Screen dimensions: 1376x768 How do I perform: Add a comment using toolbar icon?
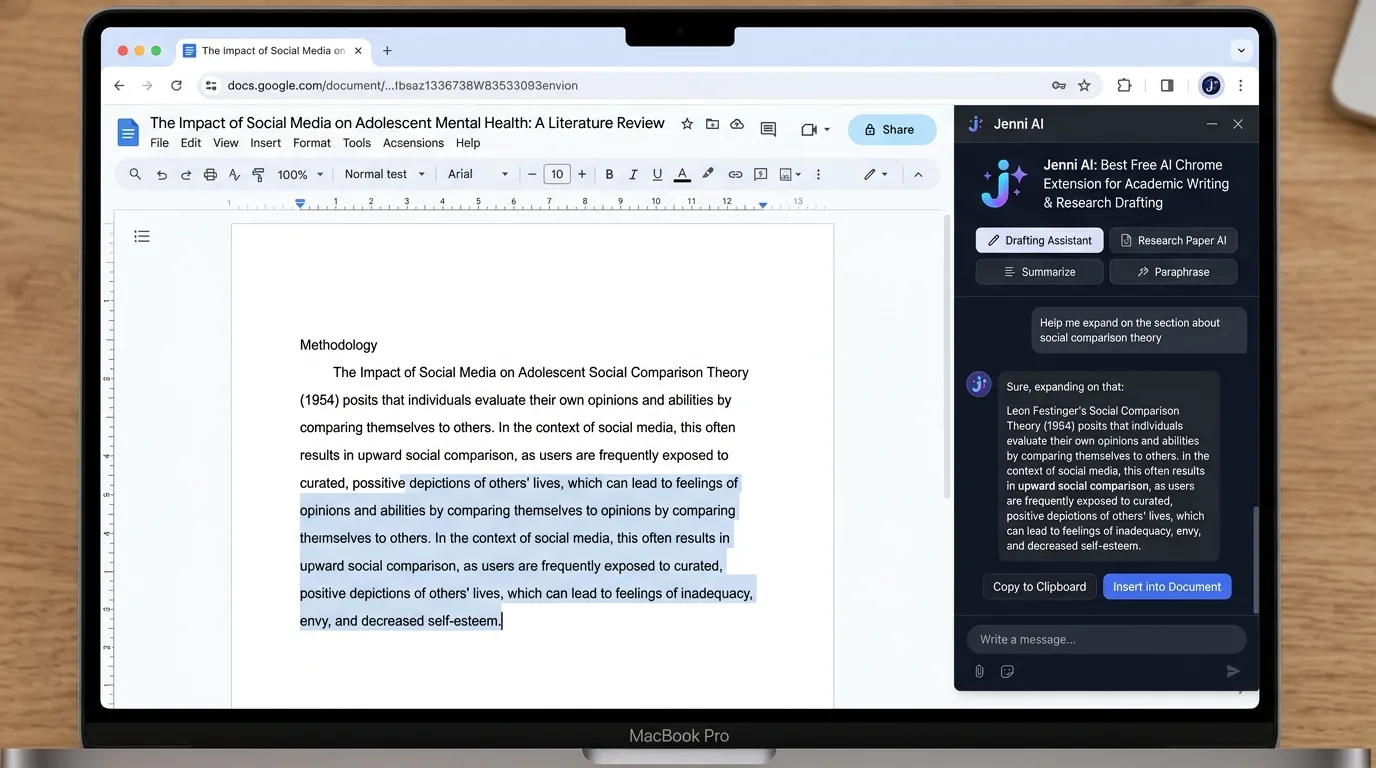click(x=760, y=174)
